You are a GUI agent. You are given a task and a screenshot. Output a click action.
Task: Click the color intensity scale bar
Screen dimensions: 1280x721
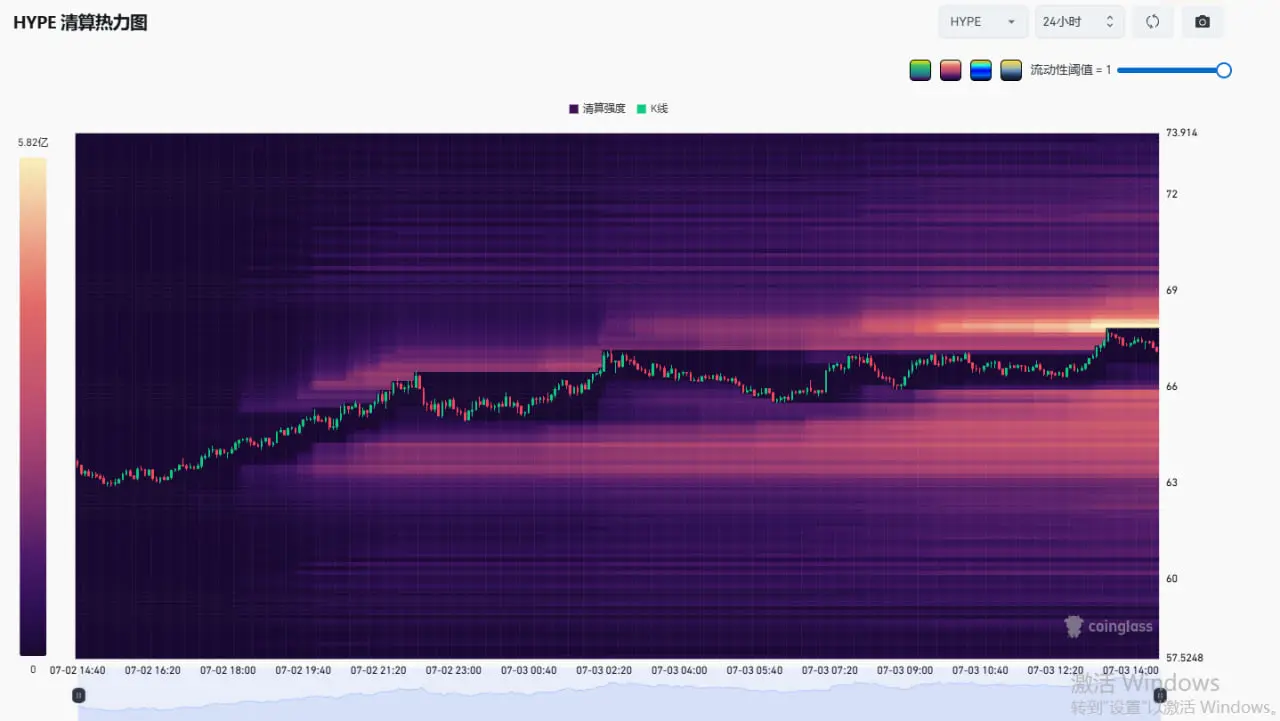[32, 407]
